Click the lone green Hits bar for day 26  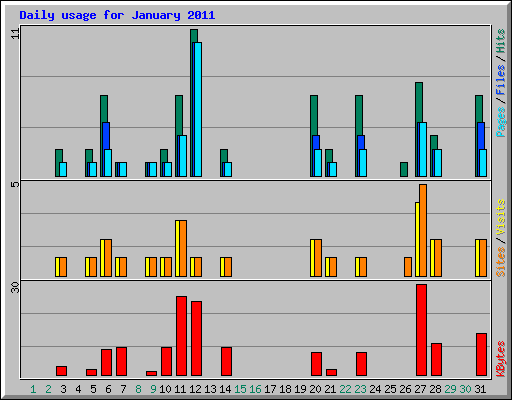(x=404, y=169)
